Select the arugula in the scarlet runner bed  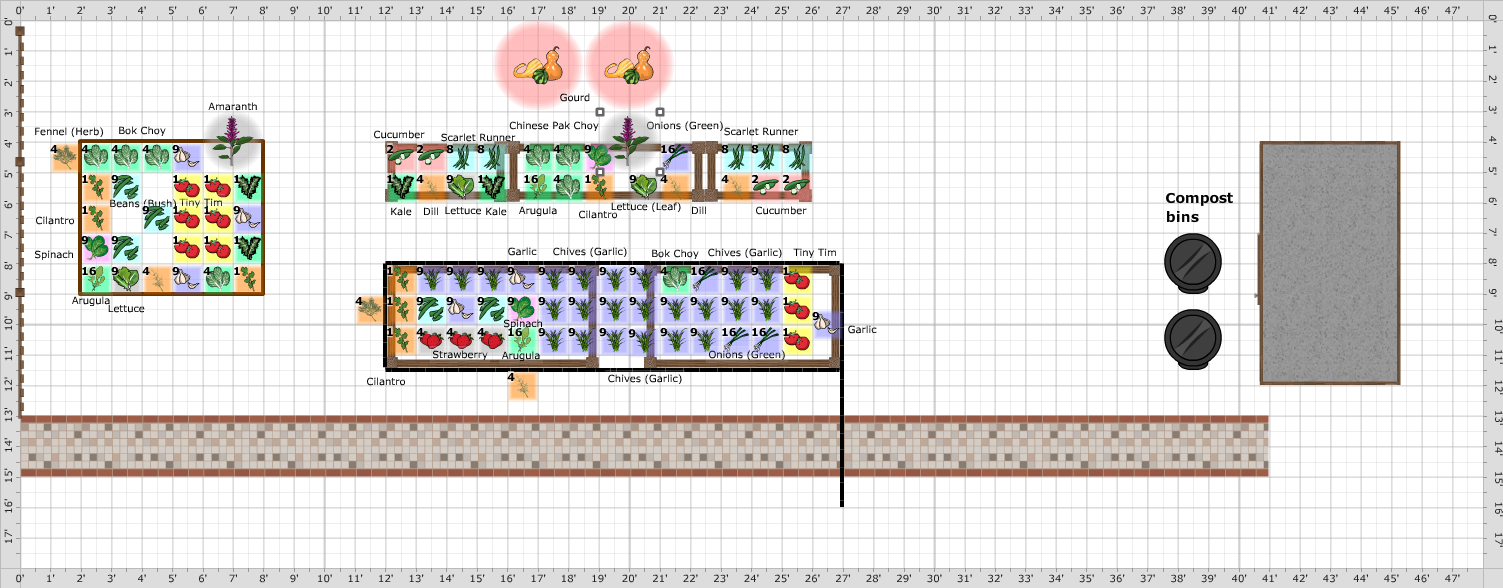tap(538, 186)
